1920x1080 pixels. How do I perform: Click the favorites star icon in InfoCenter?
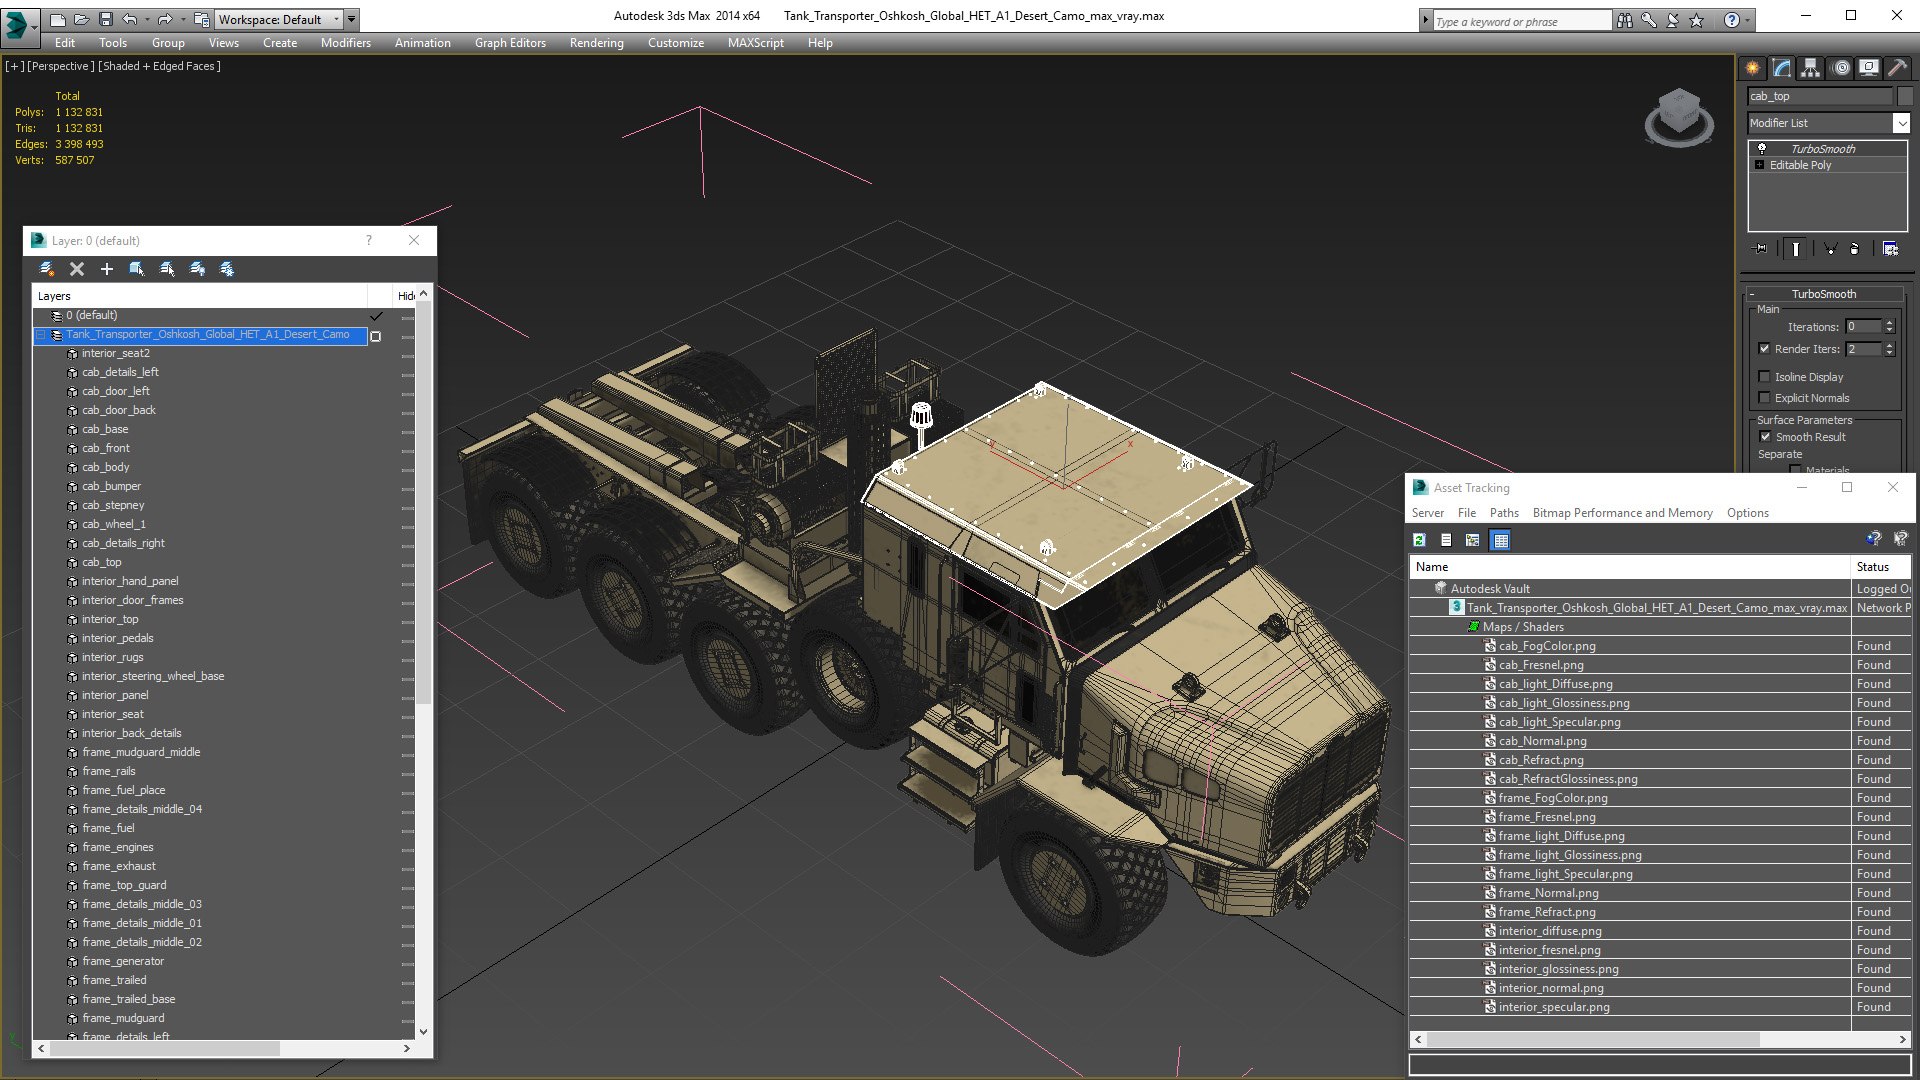point(1696,20)
